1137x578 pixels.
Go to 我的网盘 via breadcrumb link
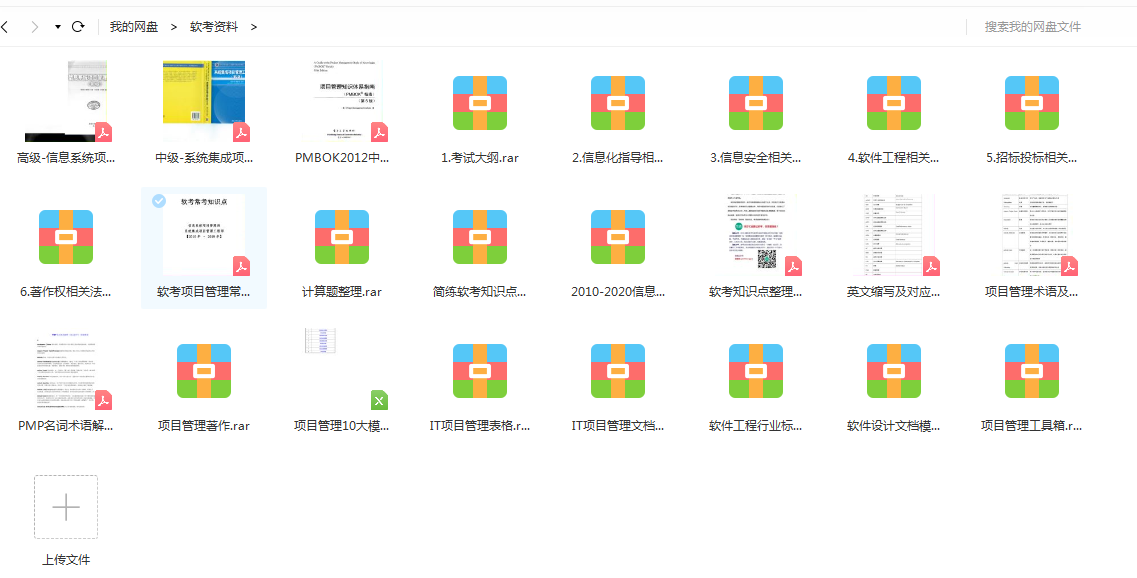point(134,26)
